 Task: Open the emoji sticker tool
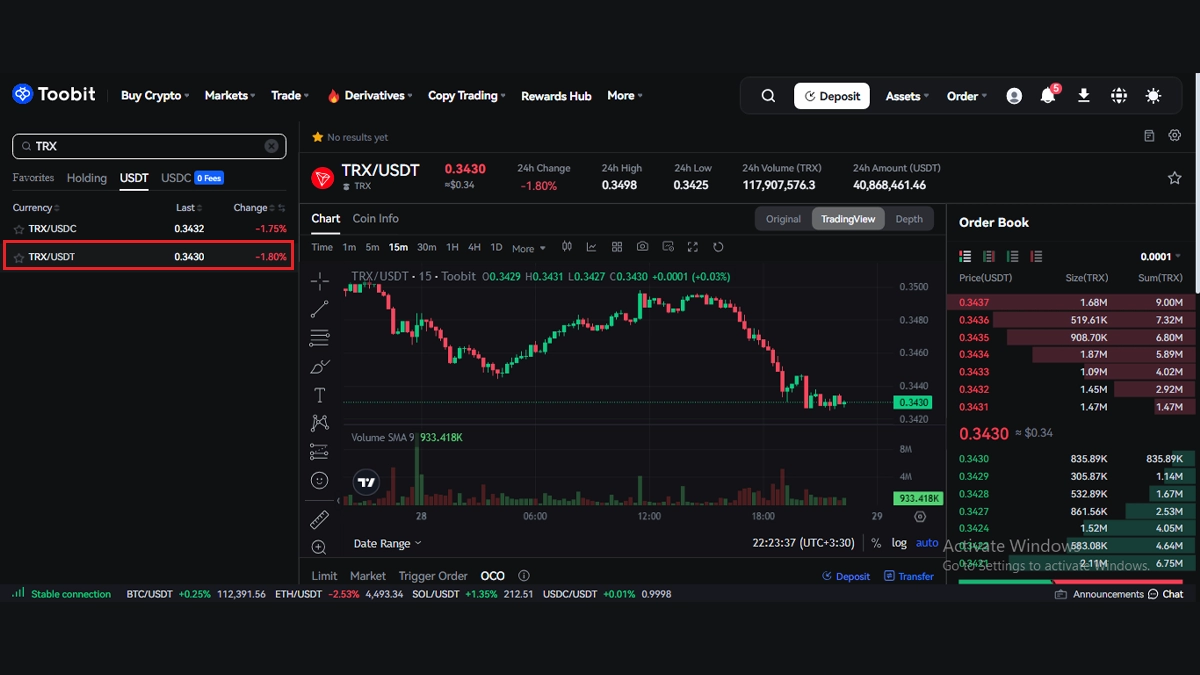click(x=319, y=481)
